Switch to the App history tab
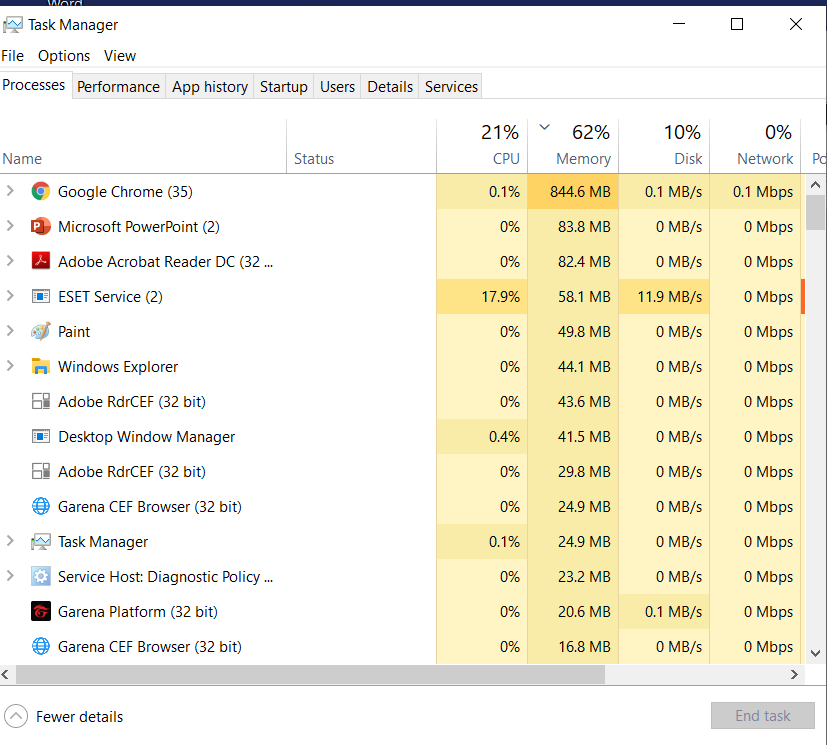827x745 pixels. tap(210, 86)
